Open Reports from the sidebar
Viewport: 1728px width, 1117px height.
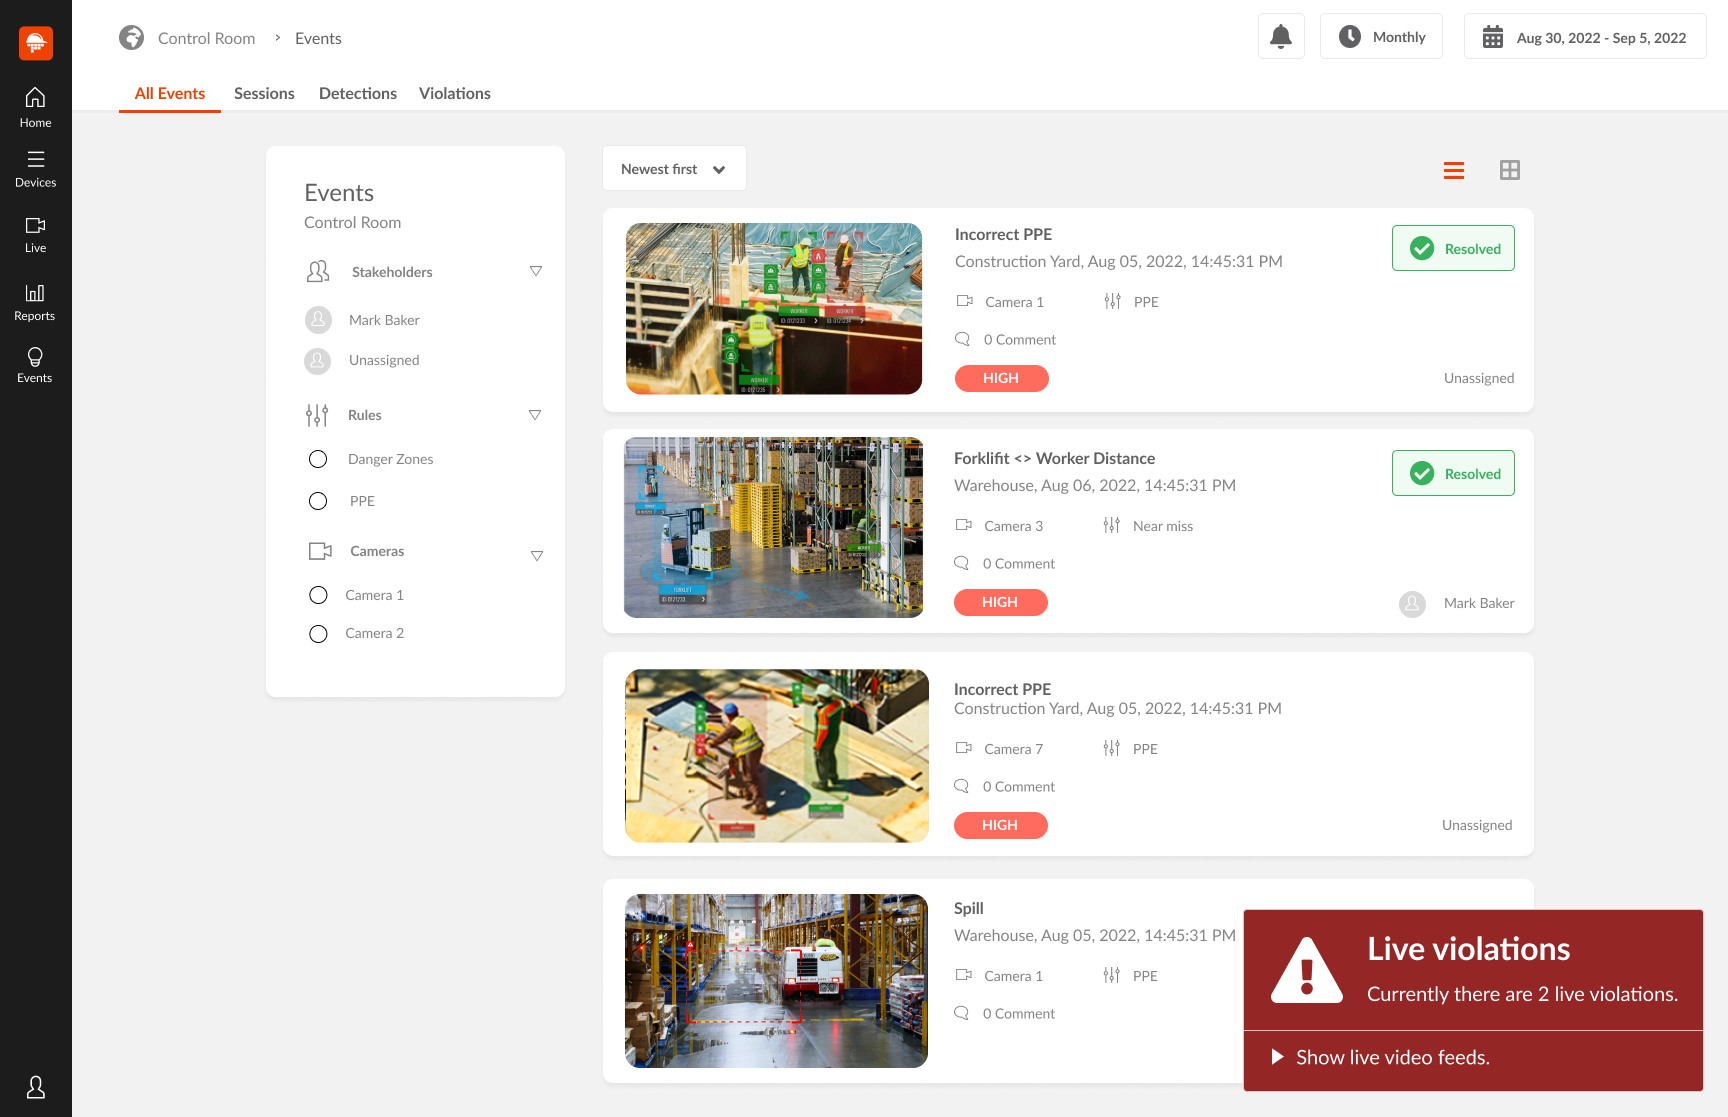[x=35, y=302]
